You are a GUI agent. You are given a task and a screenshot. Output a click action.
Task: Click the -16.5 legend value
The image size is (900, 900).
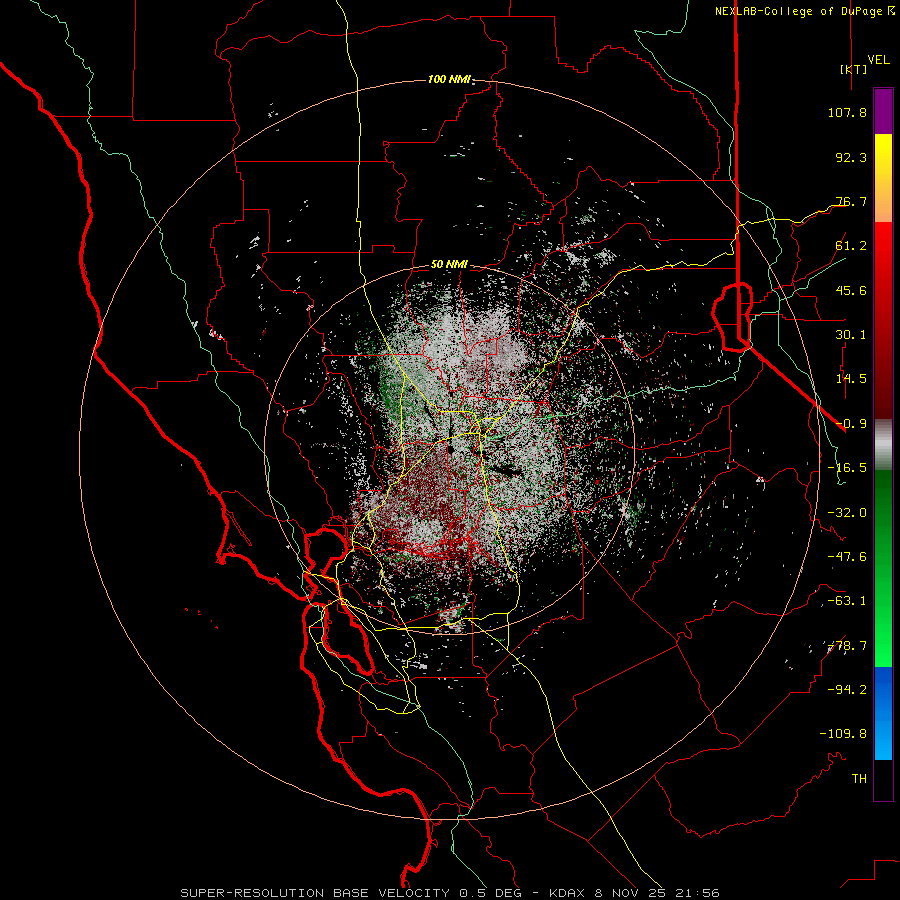(847, 468)
